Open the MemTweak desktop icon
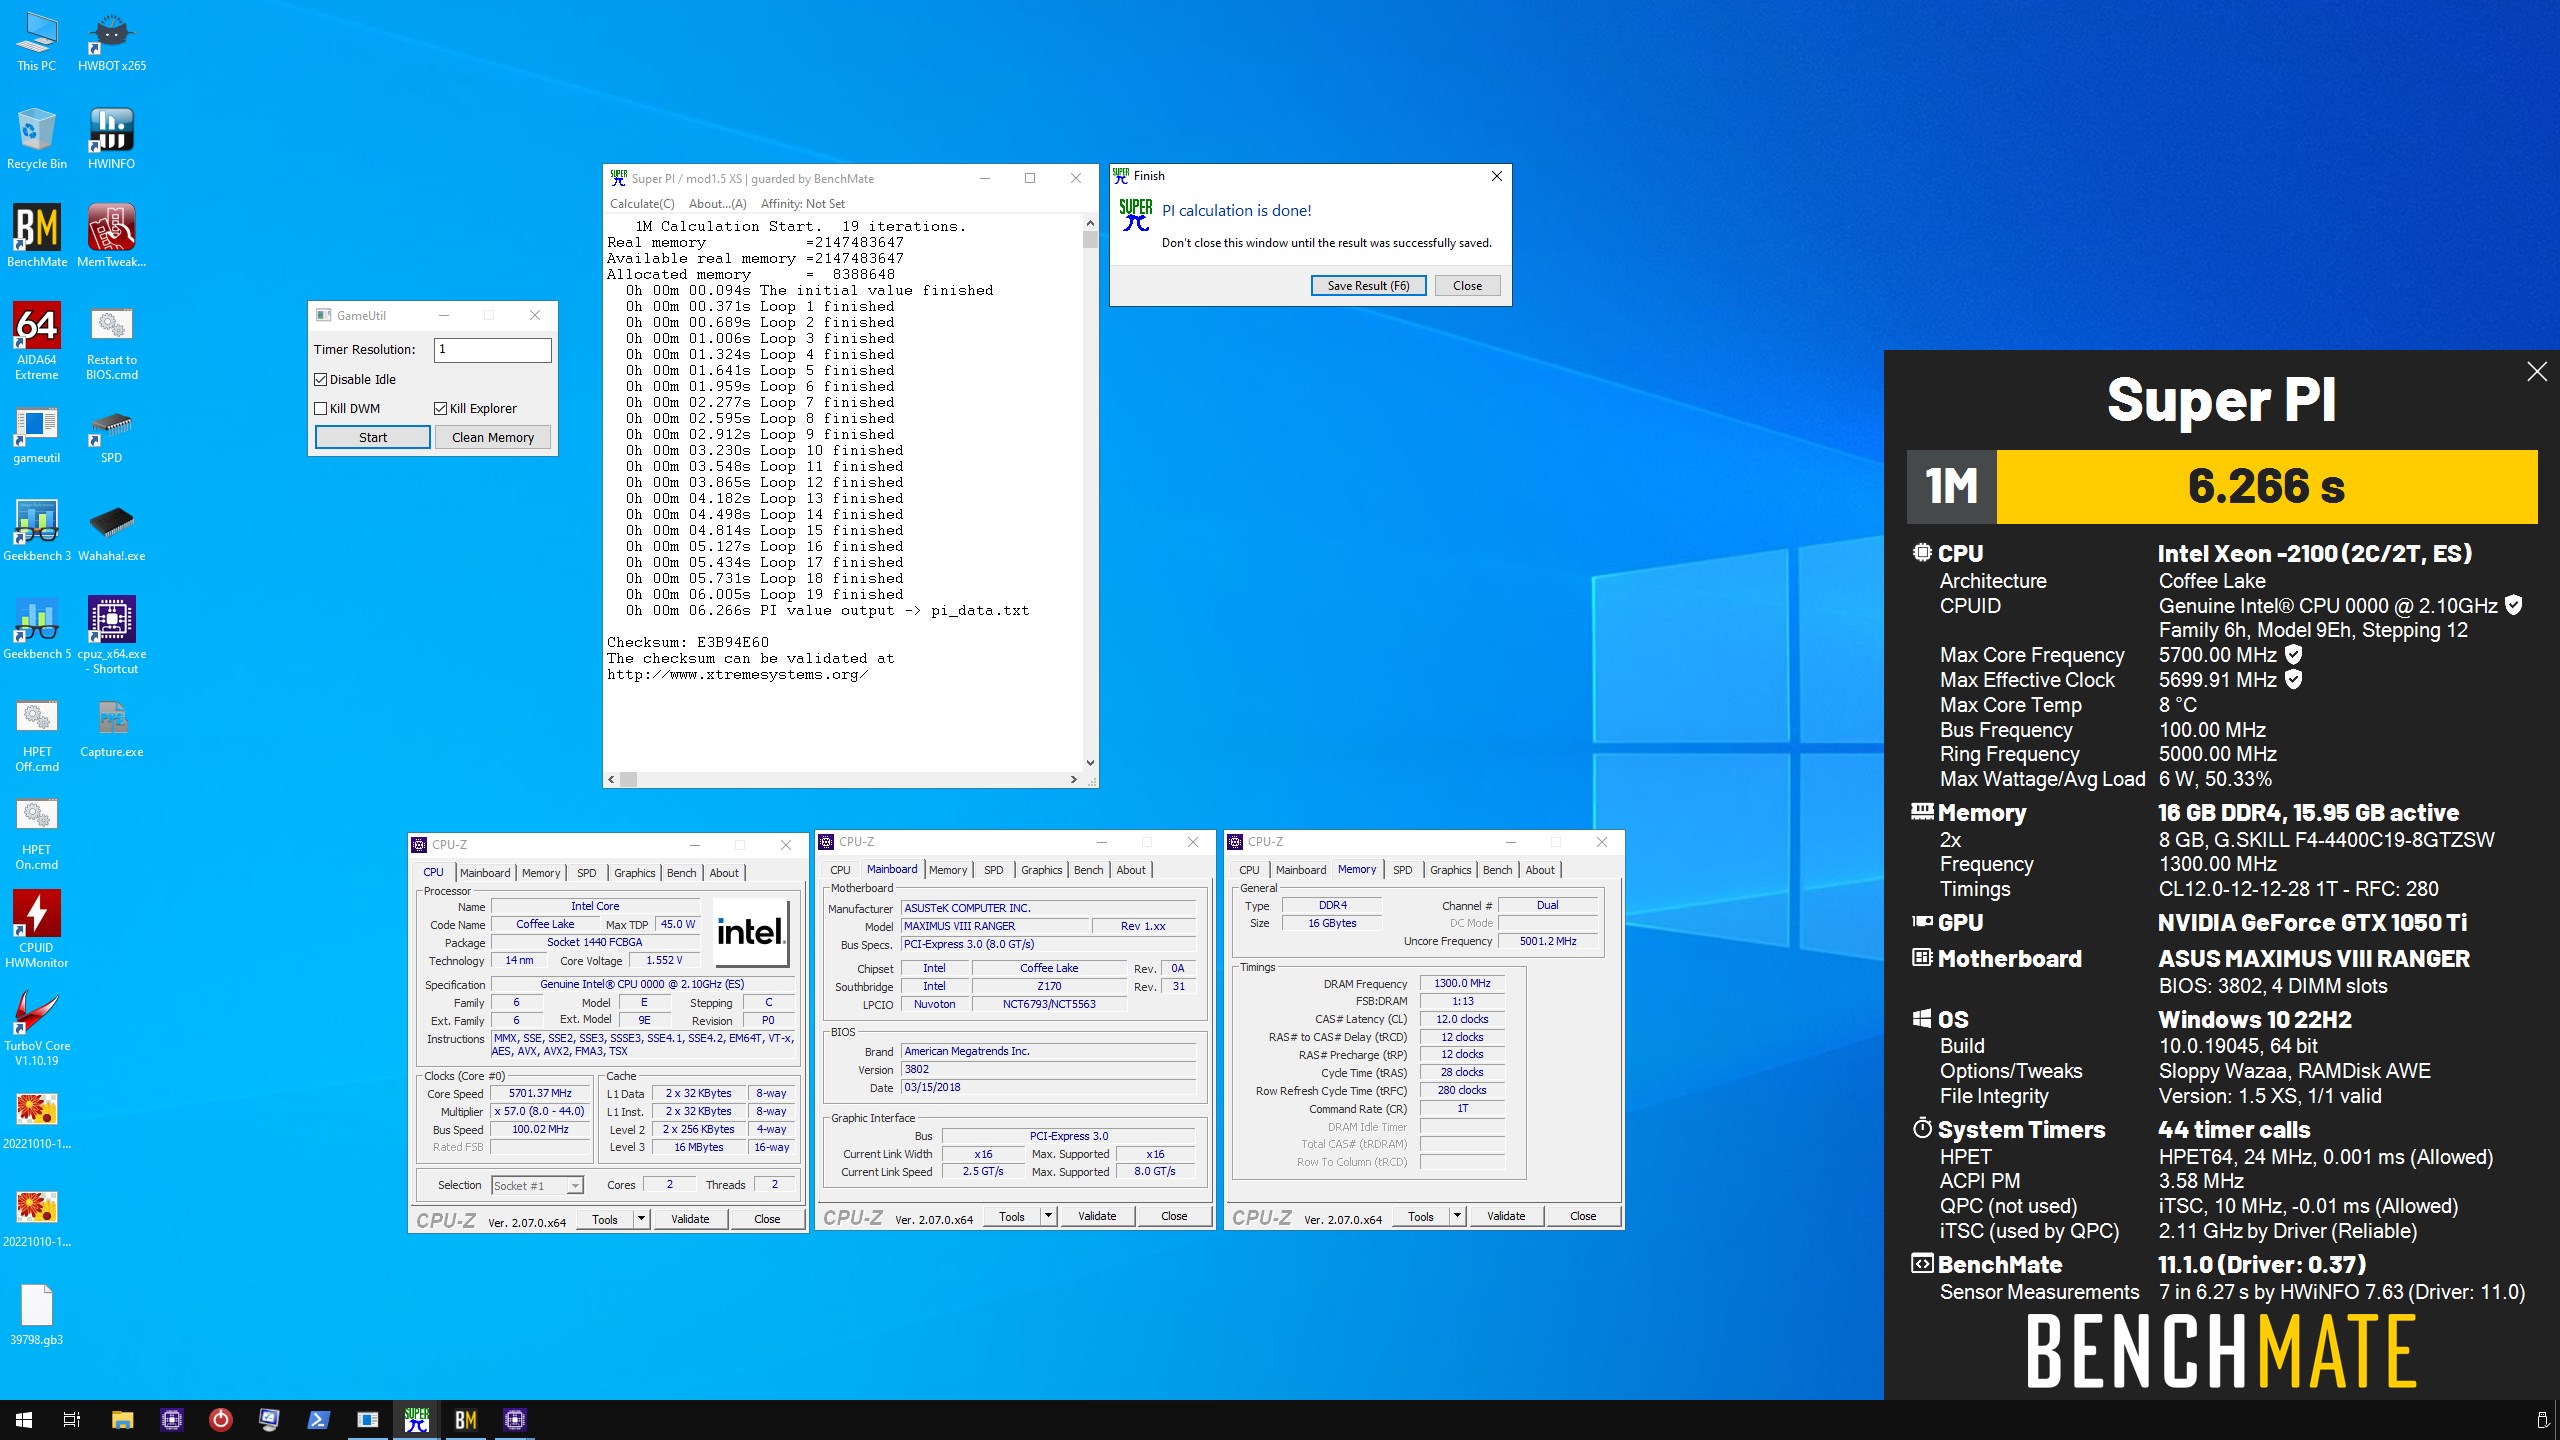The width and height of the screenshot is (2560, 1440). (x=111, y=237)
